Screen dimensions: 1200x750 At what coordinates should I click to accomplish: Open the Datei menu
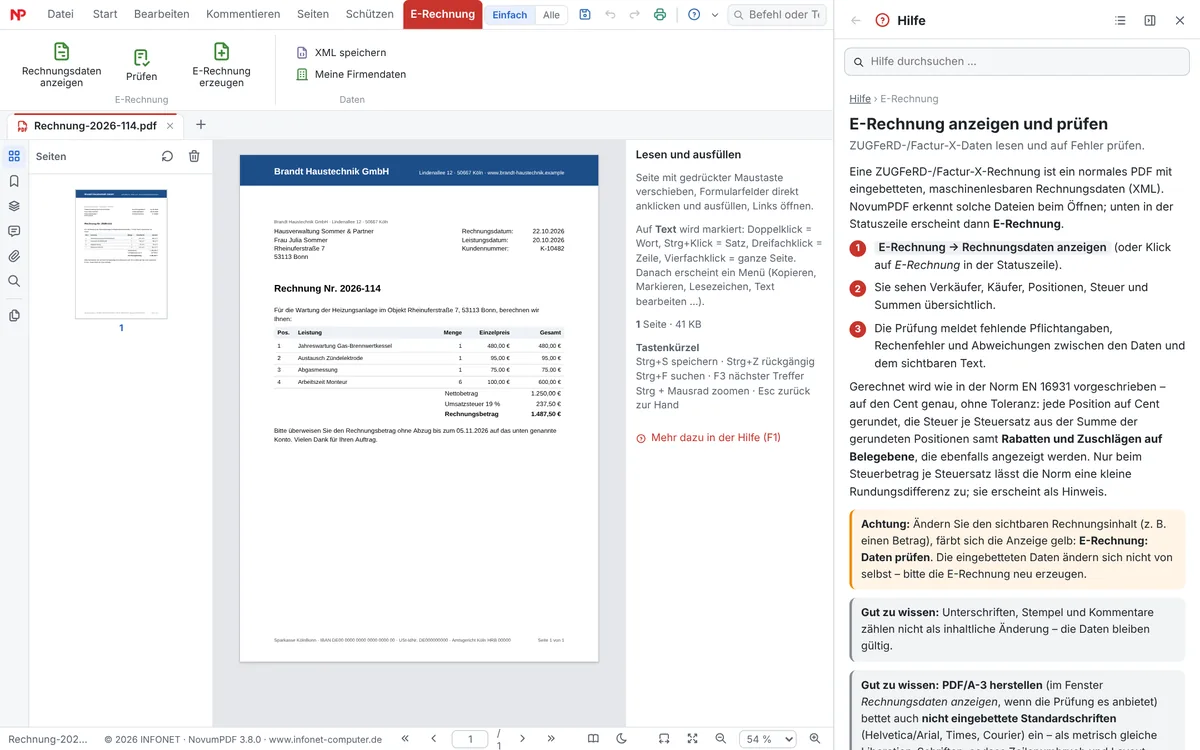(60, 14)
